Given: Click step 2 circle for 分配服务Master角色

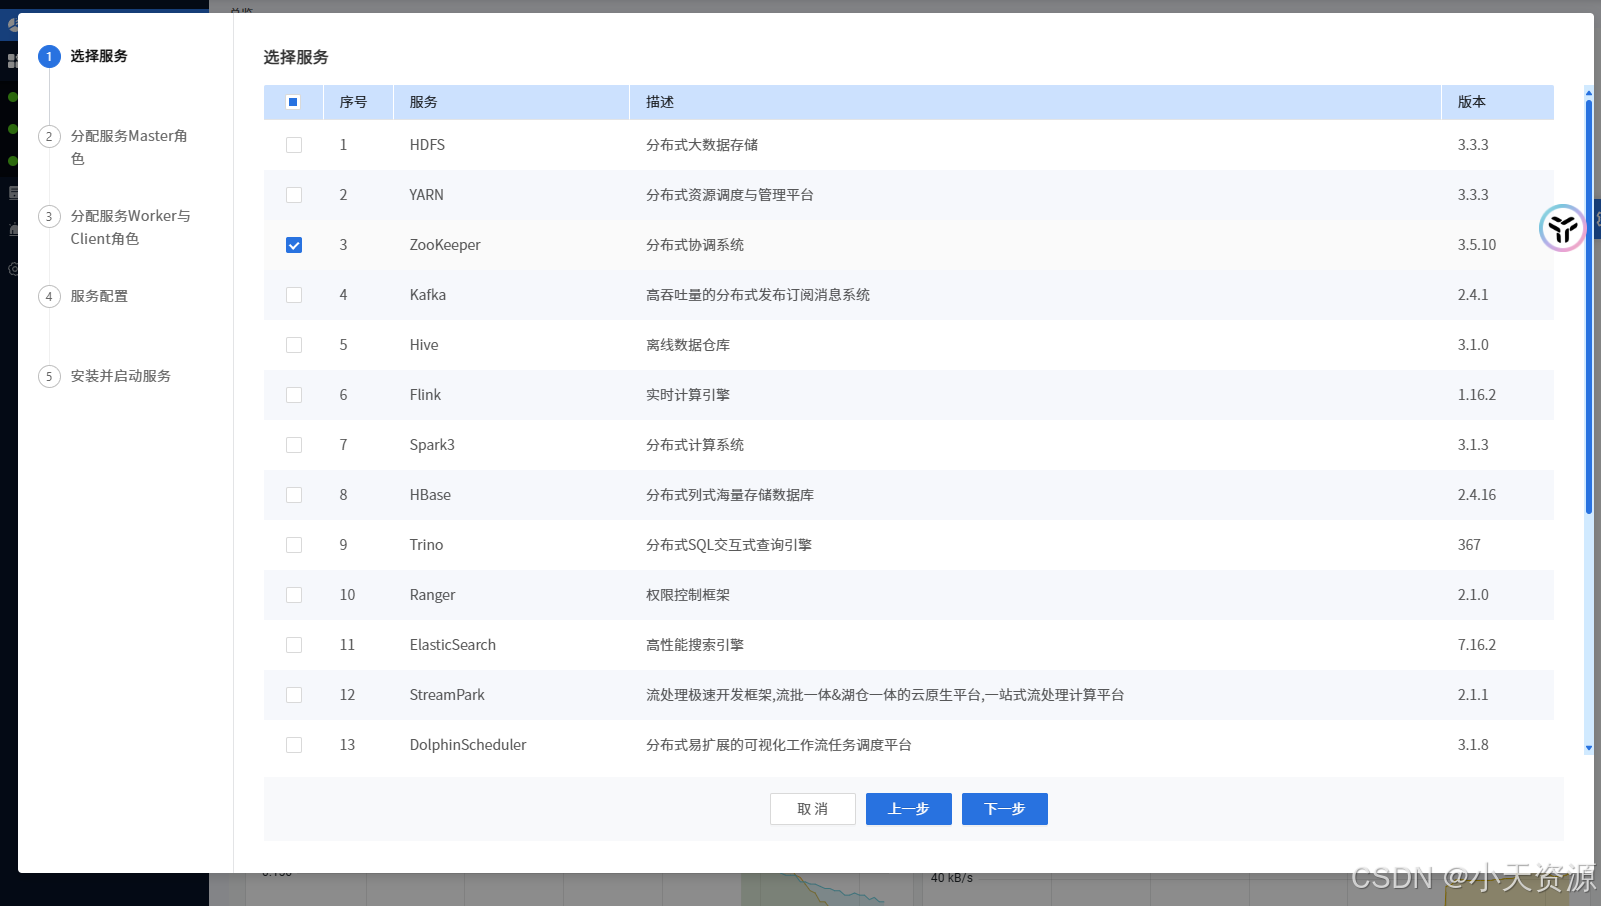Looking at the screenshot, I should (x=49, y=137).
